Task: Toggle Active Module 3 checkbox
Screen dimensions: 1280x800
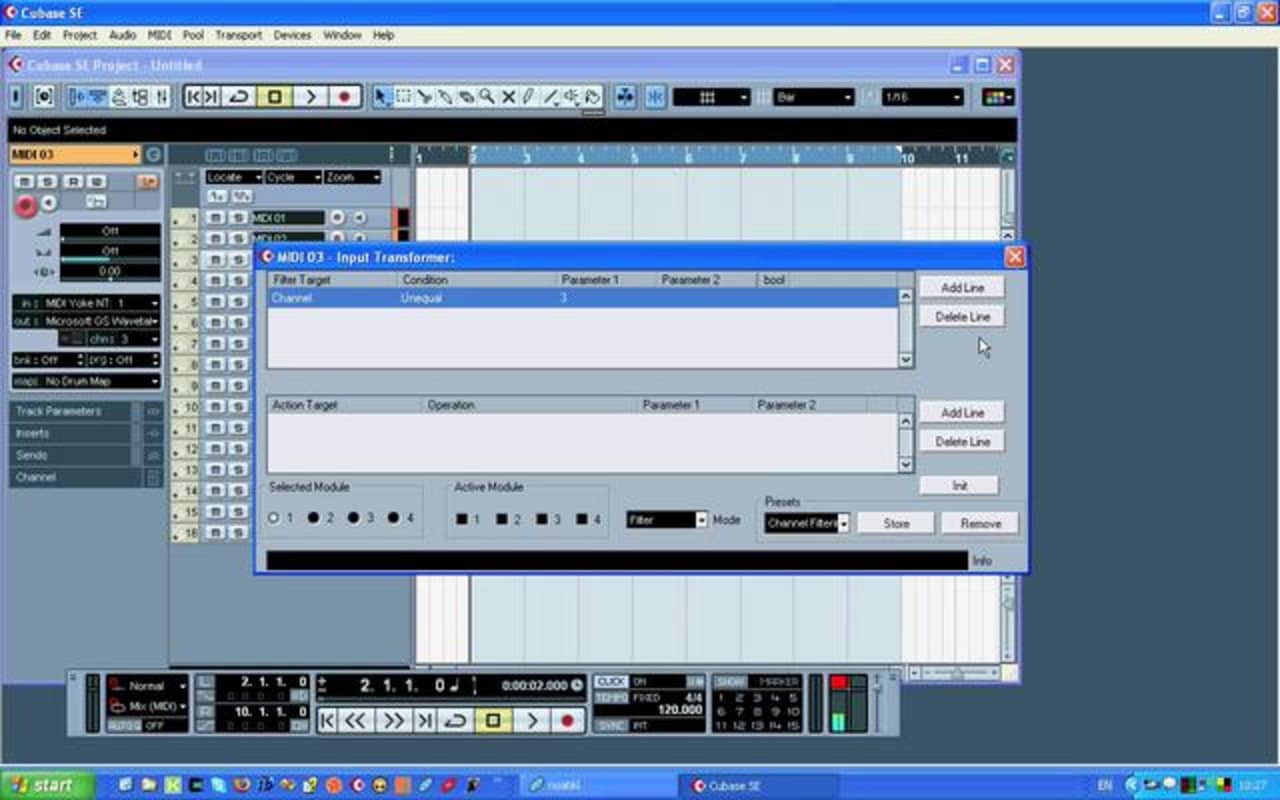Action: click(x=541, y=519)
